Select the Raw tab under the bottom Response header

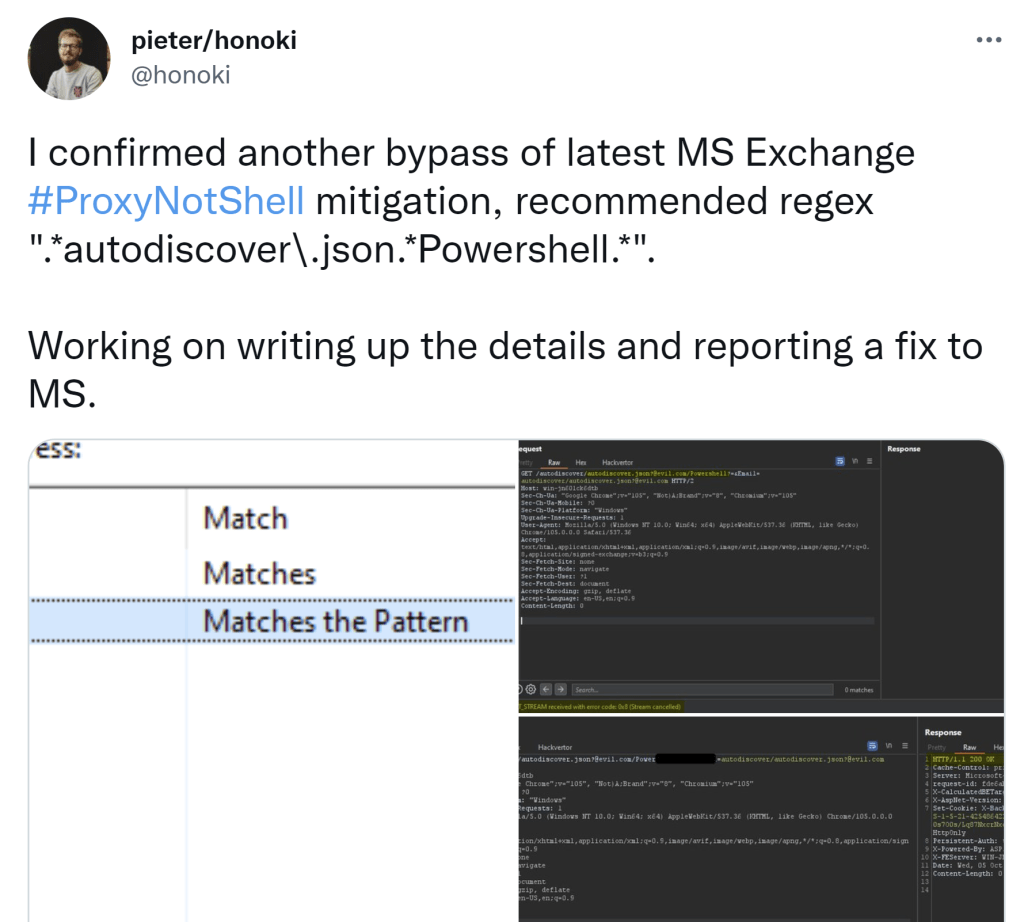[969, 747]
